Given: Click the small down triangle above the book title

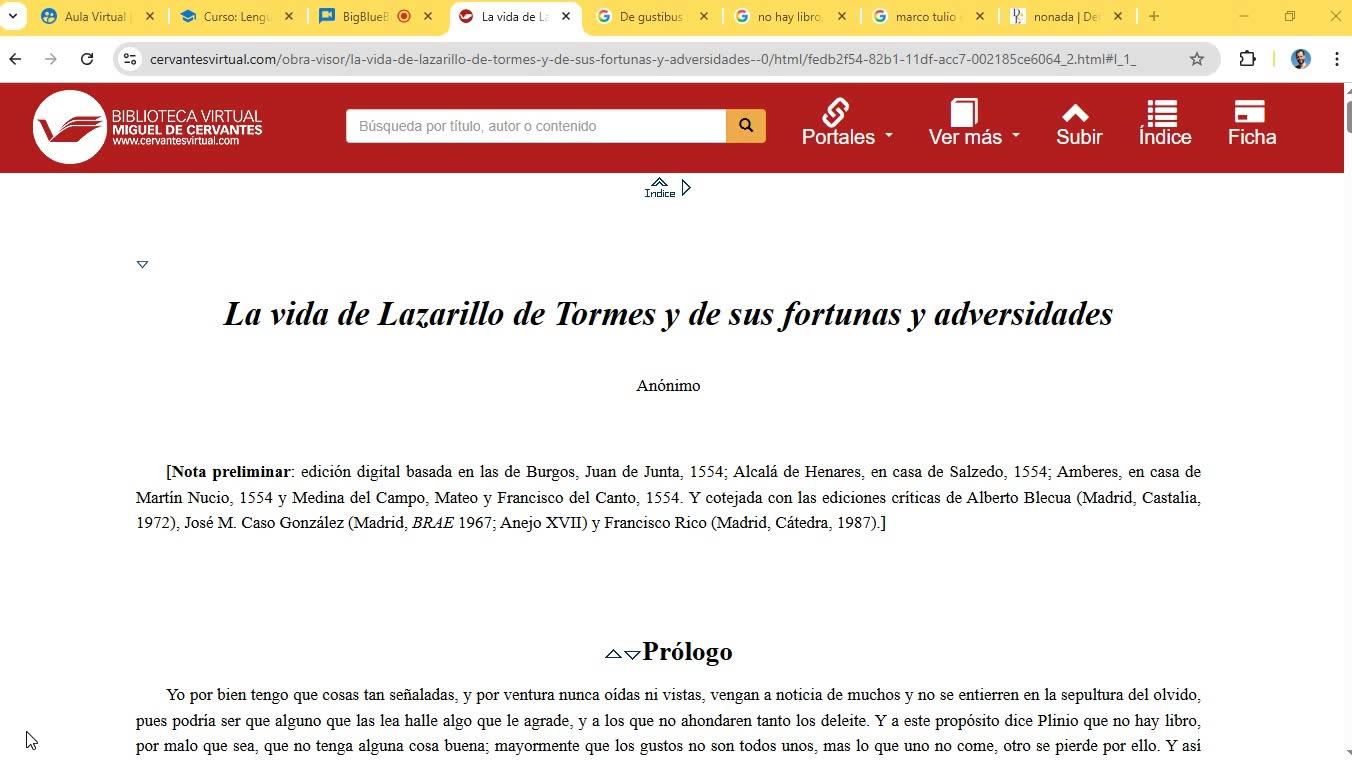Looking at the screenshot, I should [x=142, y=264].
